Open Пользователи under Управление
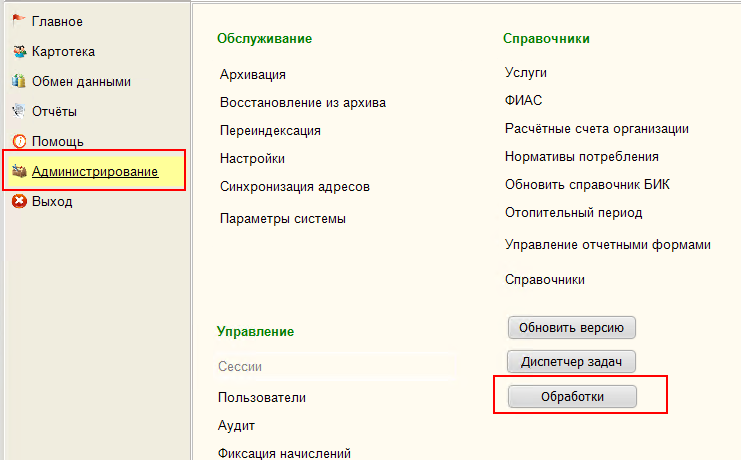This screenshot has height=460, width=741. click(262, 398)
